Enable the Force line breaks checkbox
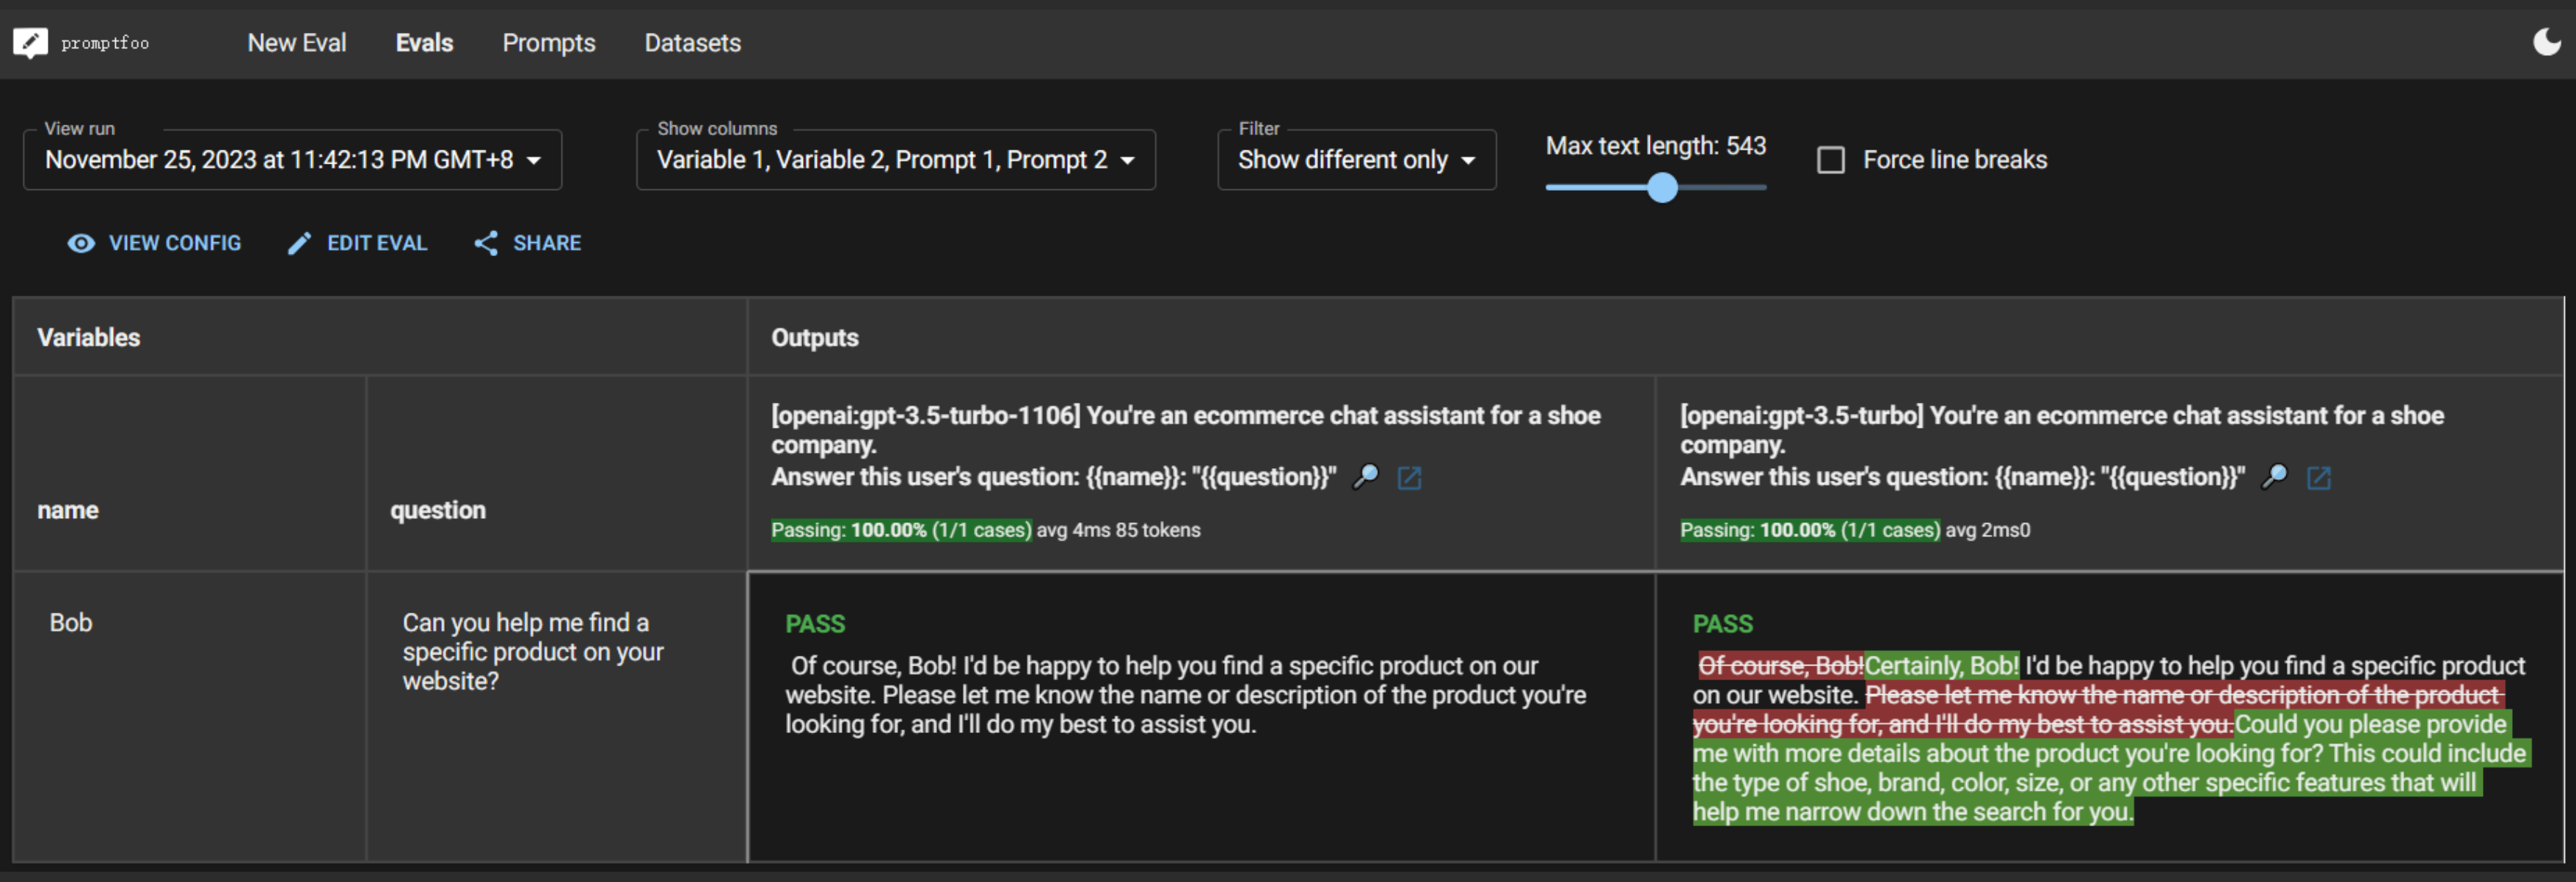Screen dimensions: 2576x882 [1830, 160]
